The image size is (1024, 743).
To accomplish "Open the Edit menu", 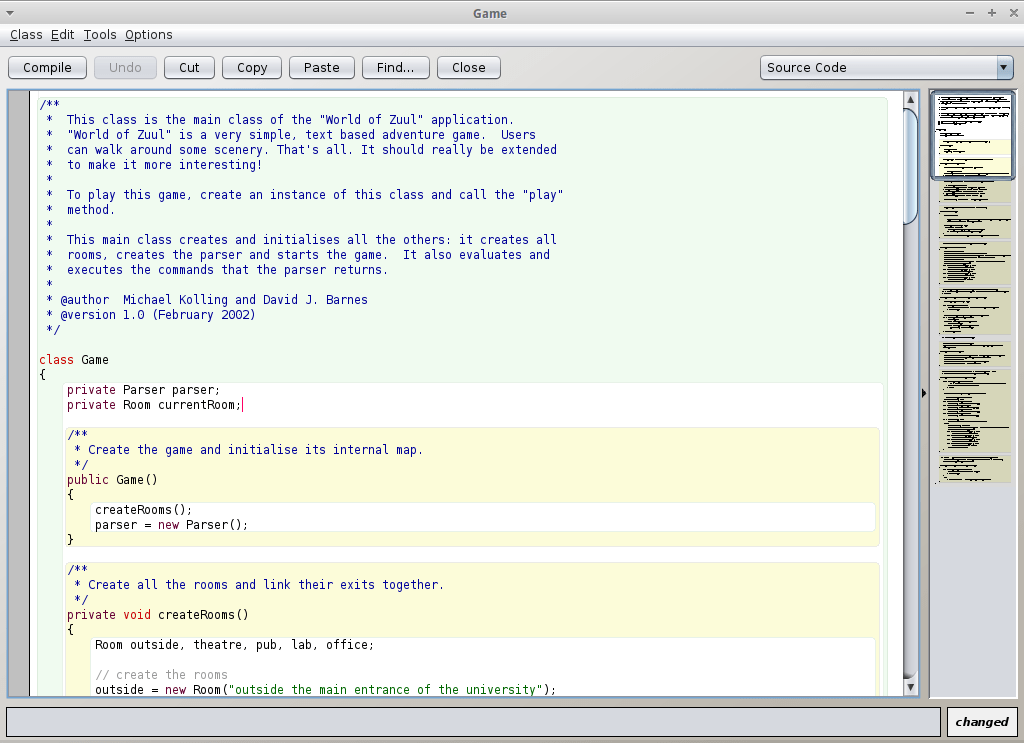I will pos(62,34).
